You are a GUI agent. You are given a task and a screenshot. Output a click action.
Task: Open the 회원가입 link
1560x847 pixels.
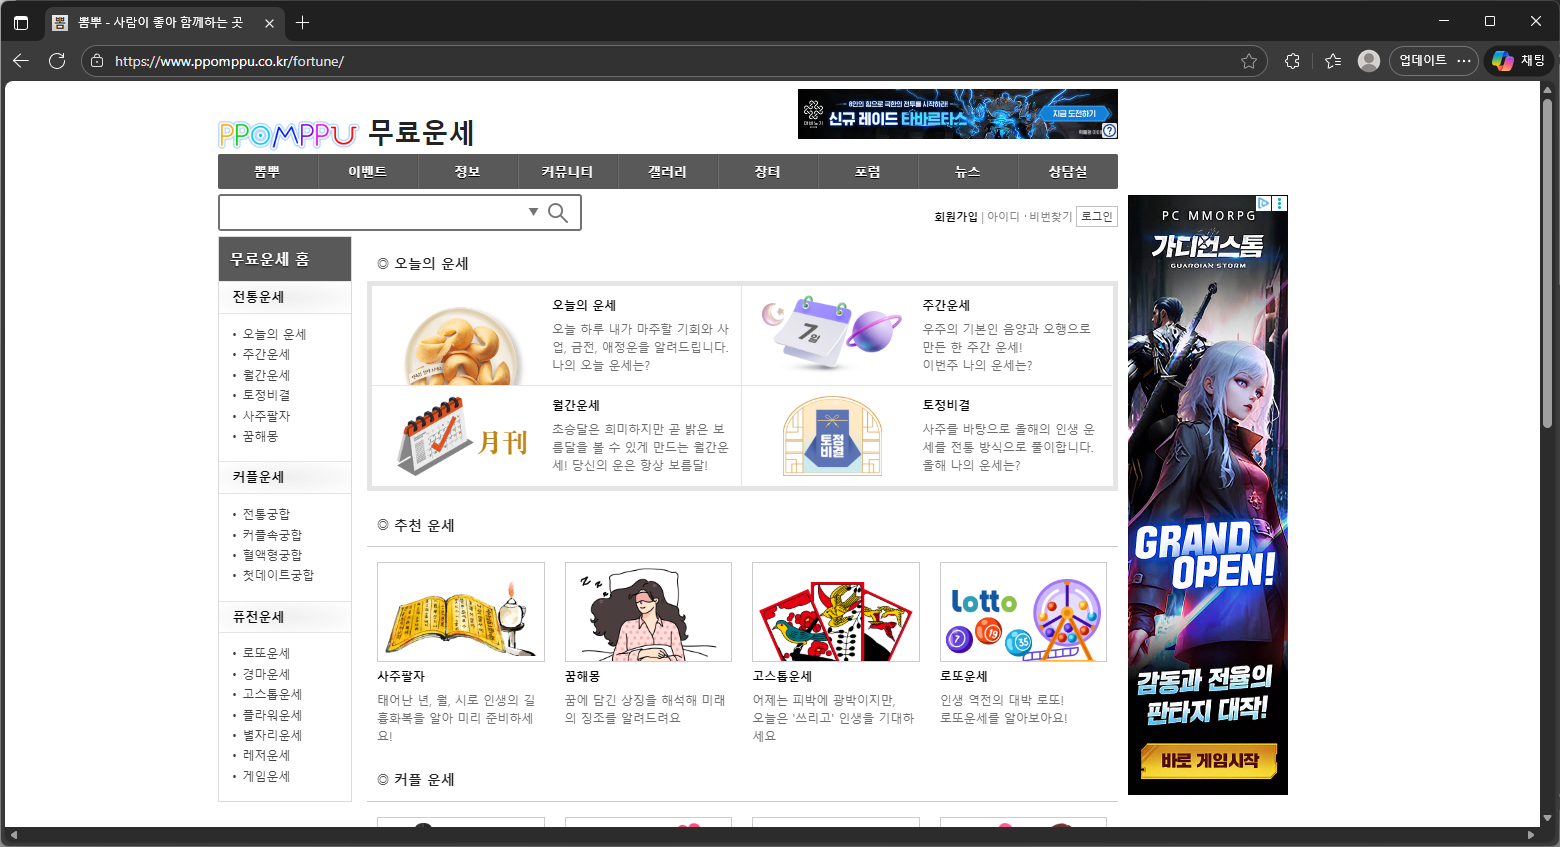tap(955, 216)
